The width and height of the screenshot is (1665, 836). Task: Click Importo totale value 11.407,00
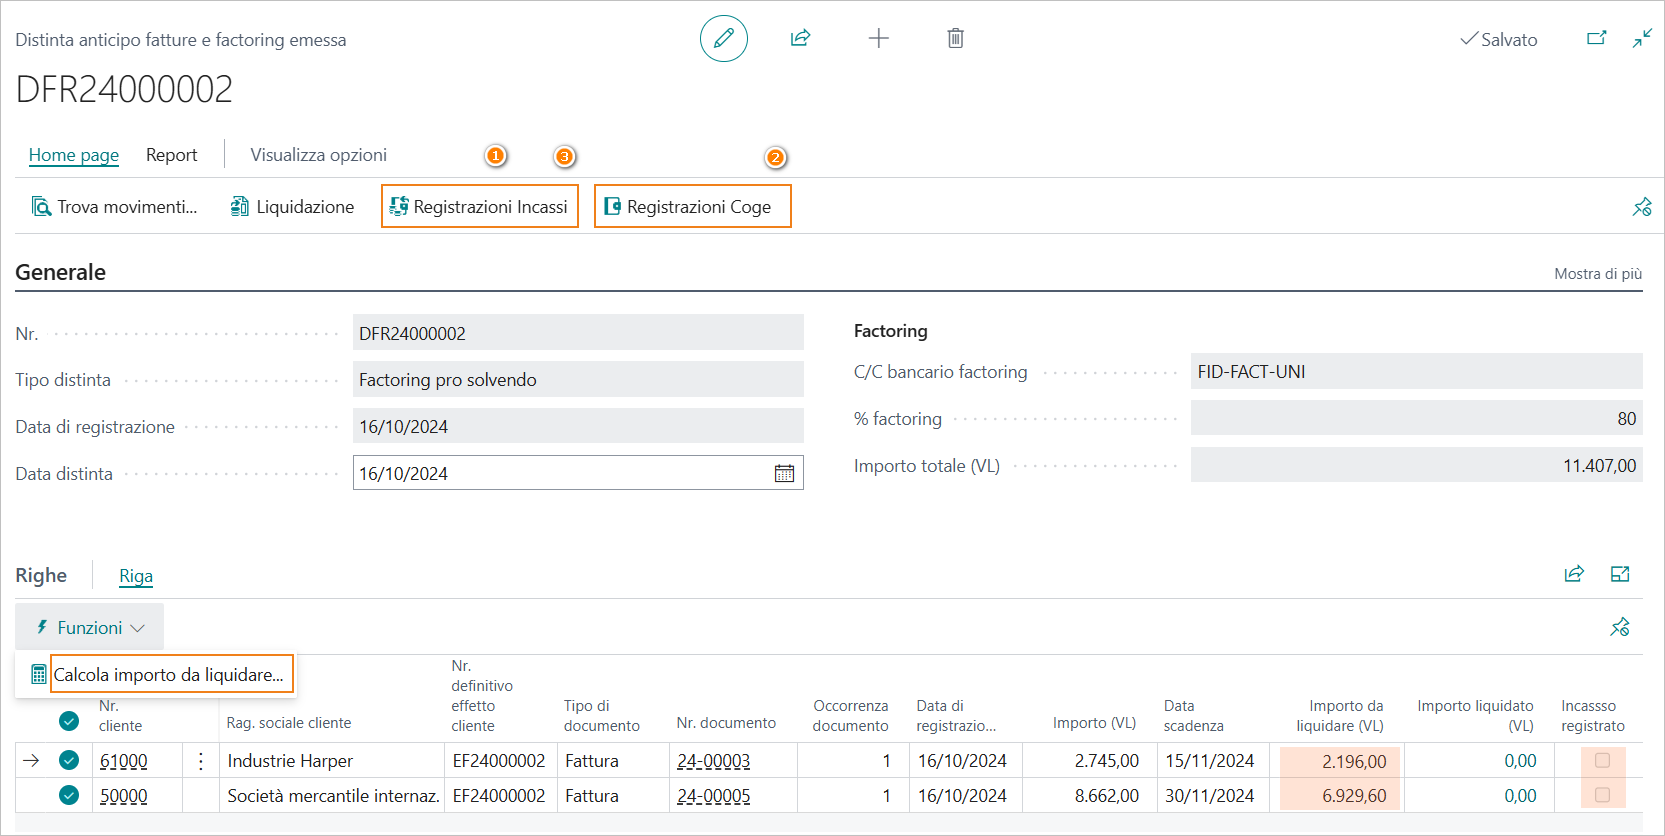tap(1417, 465)
